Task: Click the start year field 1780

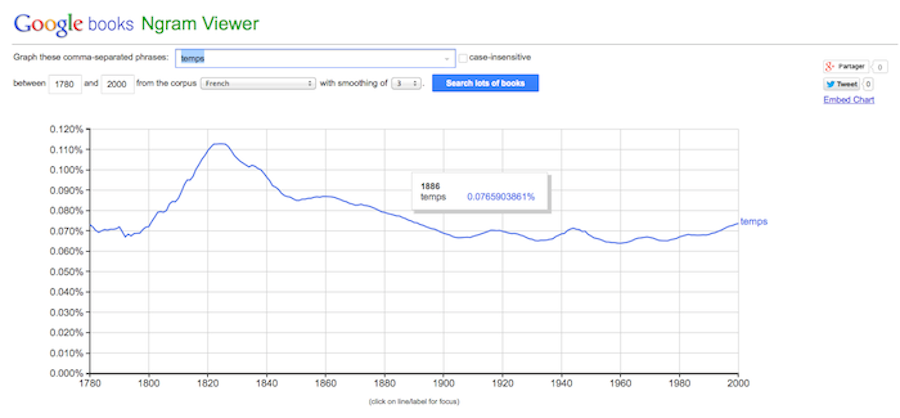Action: [x=65, y=84]
